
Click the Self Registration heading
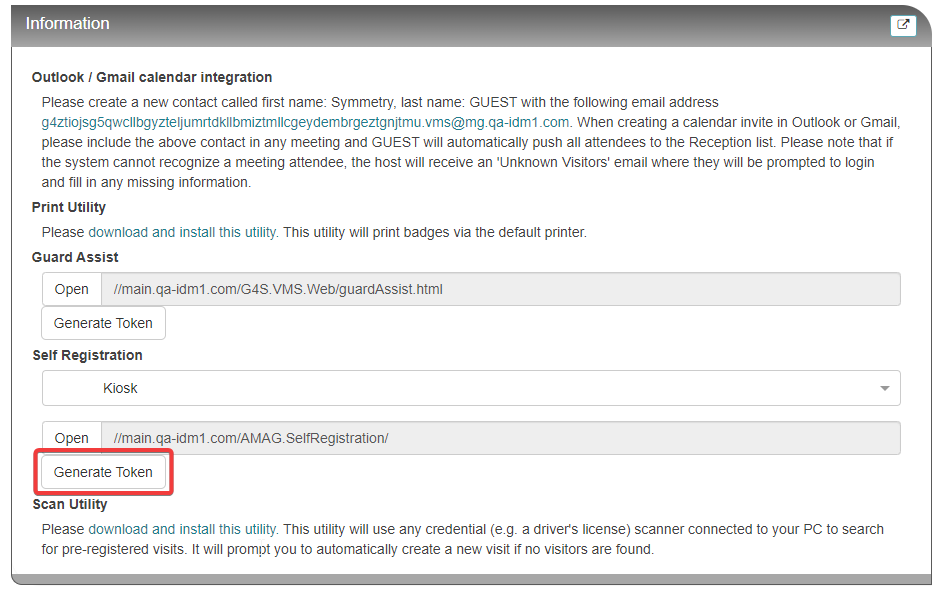(87, 355)
